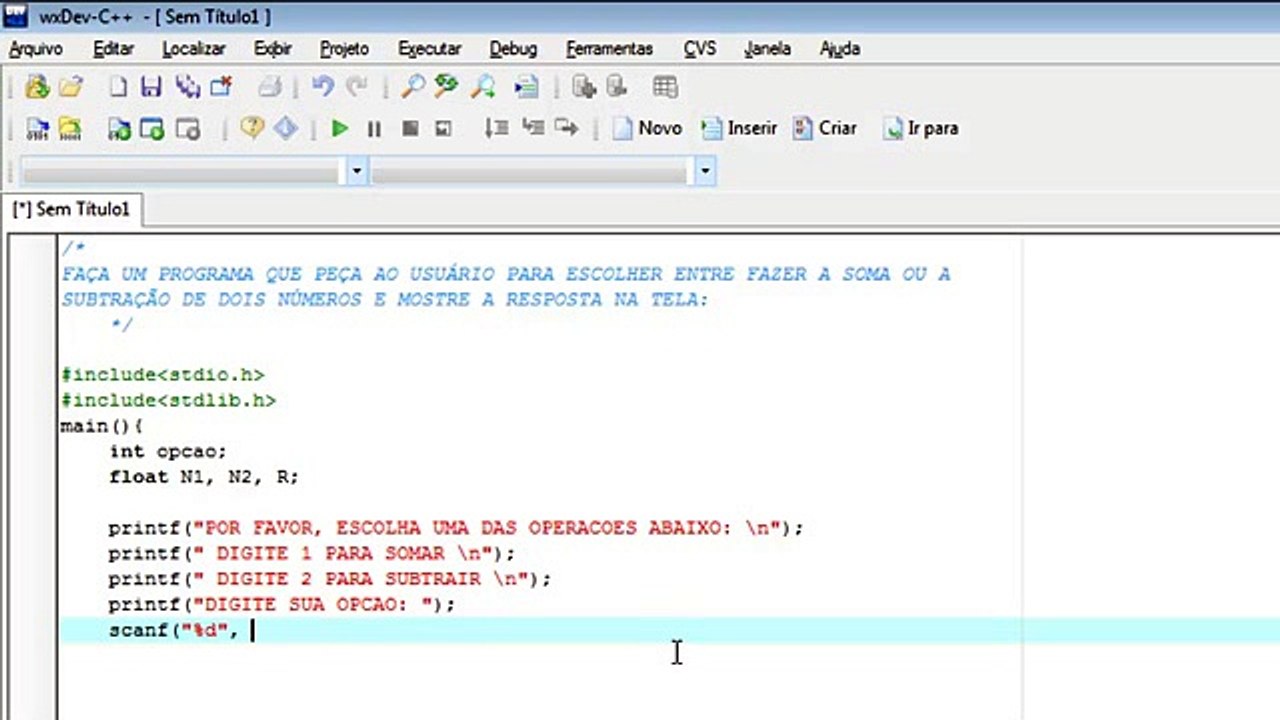Click the #include<stdio.h> line
Viewport: 1280px width, 720px height.
click(x=163, y=375)
